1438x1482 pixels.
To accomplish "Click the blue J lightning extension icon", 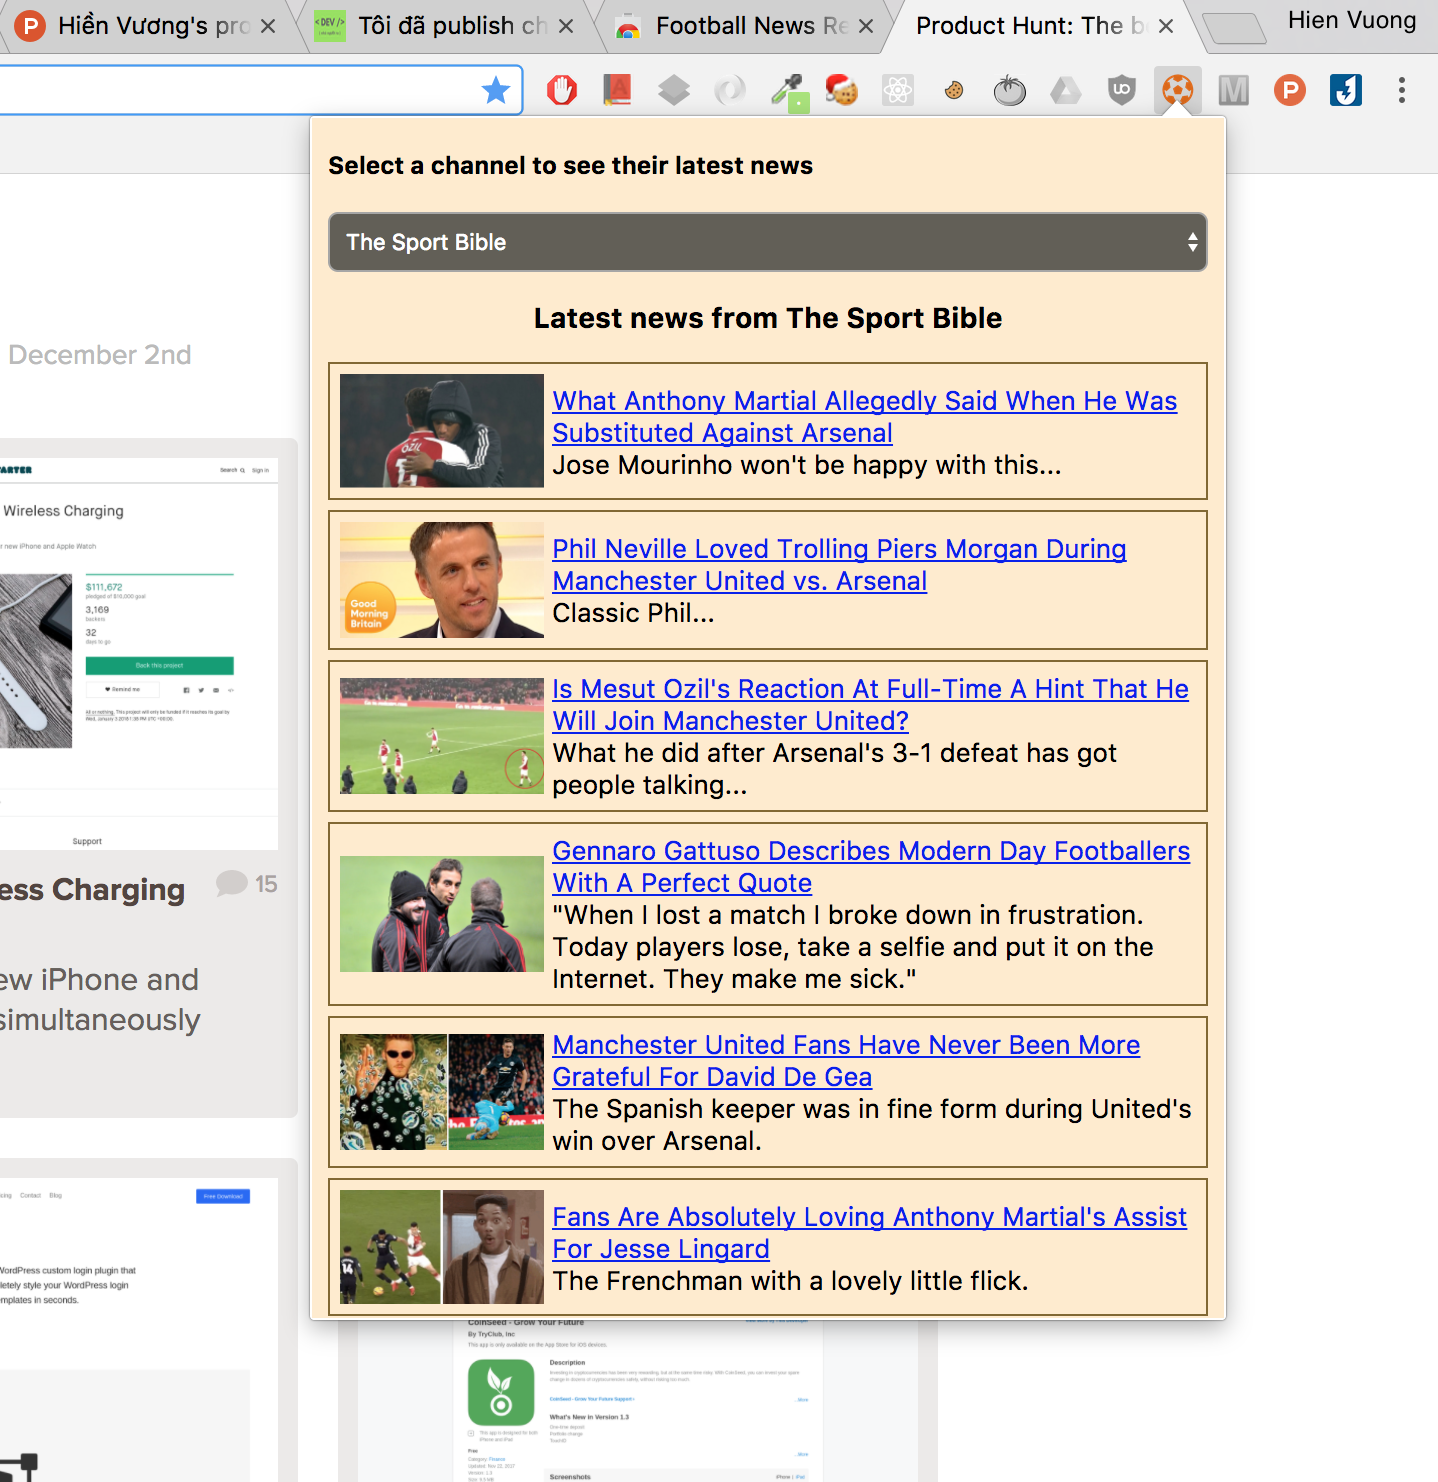I will click(x=1346, y=91).
